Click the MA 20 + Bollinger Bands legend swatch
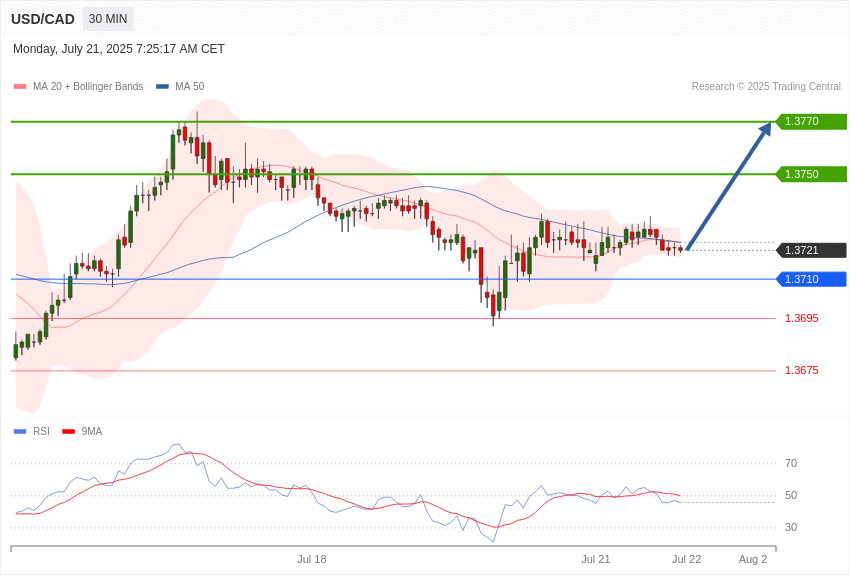Viewport: 850px width, 576px height. click(20, 87)
